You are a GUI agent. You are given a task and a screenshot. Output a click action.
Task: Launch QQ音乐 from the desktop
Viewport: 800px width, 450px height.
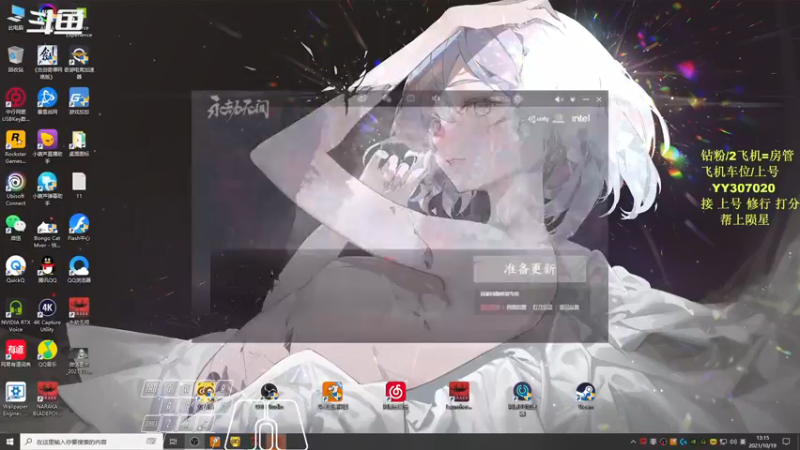[47, 354]
